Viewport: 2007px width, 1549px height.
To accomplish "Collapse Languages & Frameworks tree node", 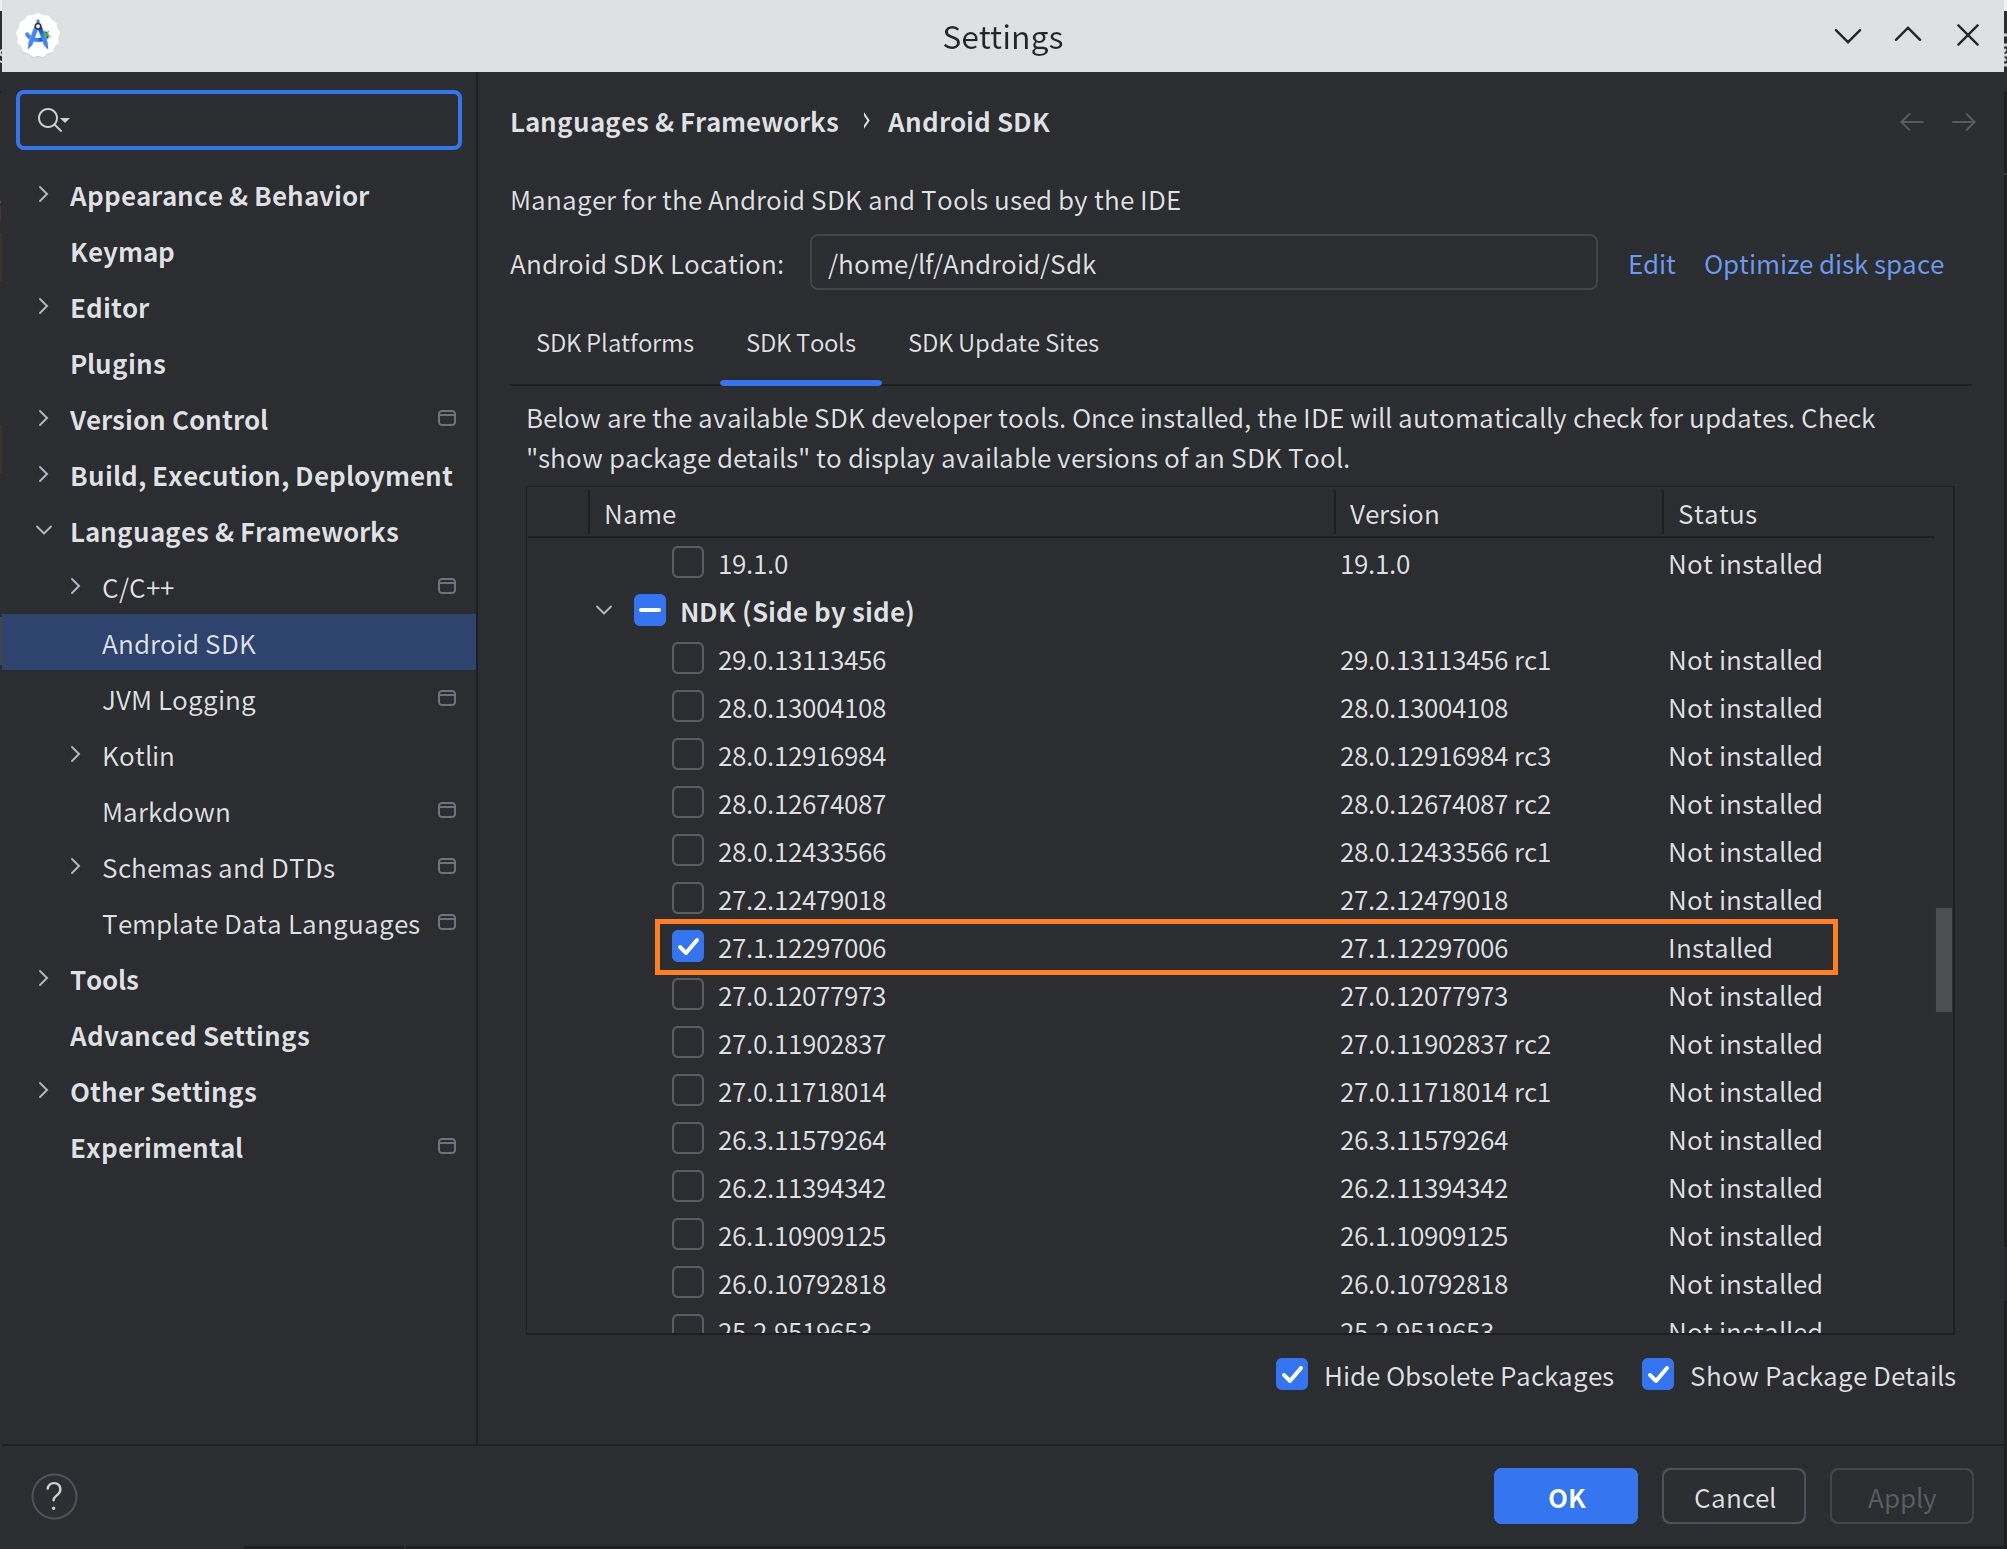I will tap(43, 531).
